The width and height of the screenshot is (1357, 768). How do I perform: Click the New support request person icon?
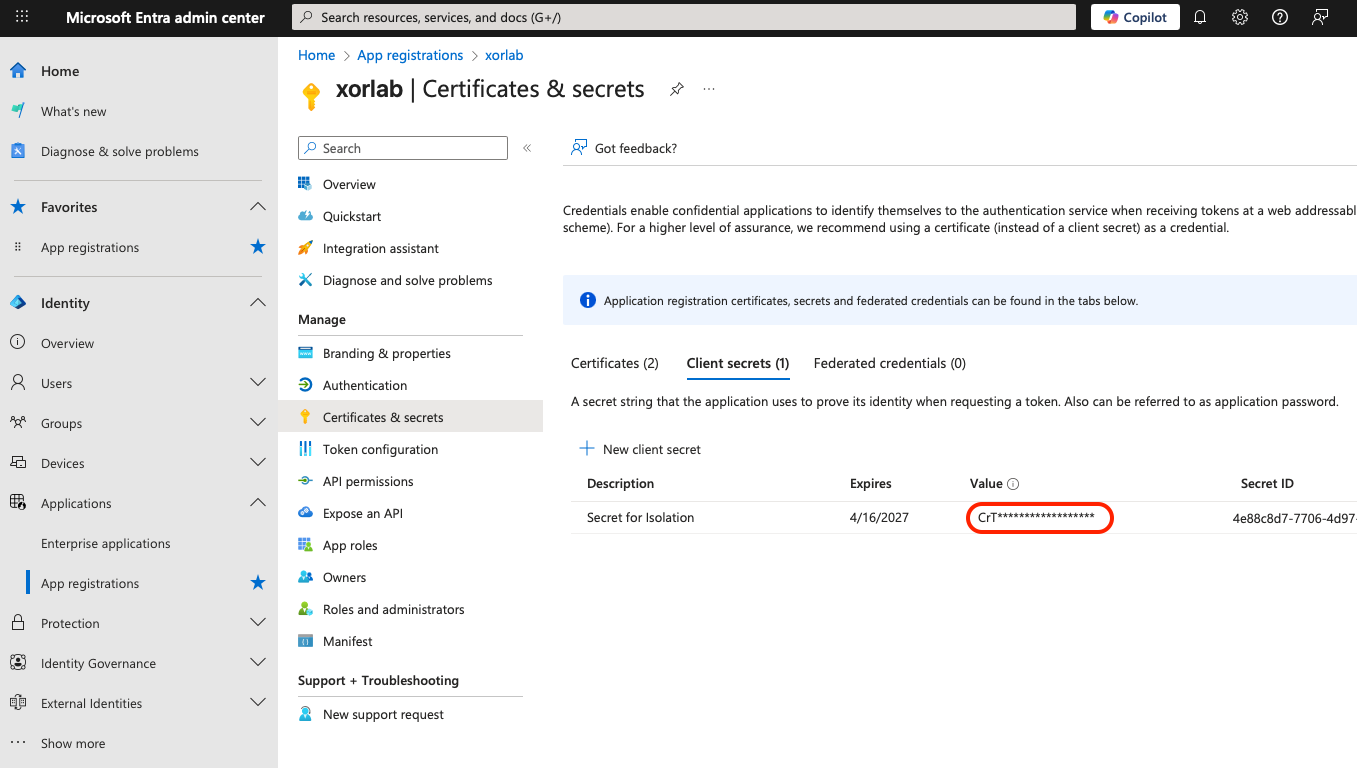pyautogui.click(x=306, y=714)
